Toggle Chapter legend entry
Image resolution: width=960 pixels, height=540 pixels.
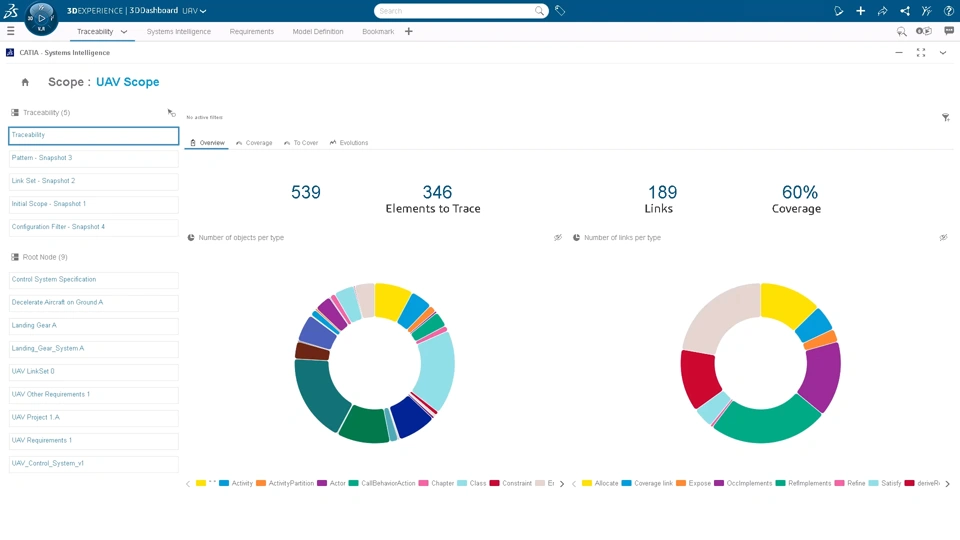click(436, 483)
